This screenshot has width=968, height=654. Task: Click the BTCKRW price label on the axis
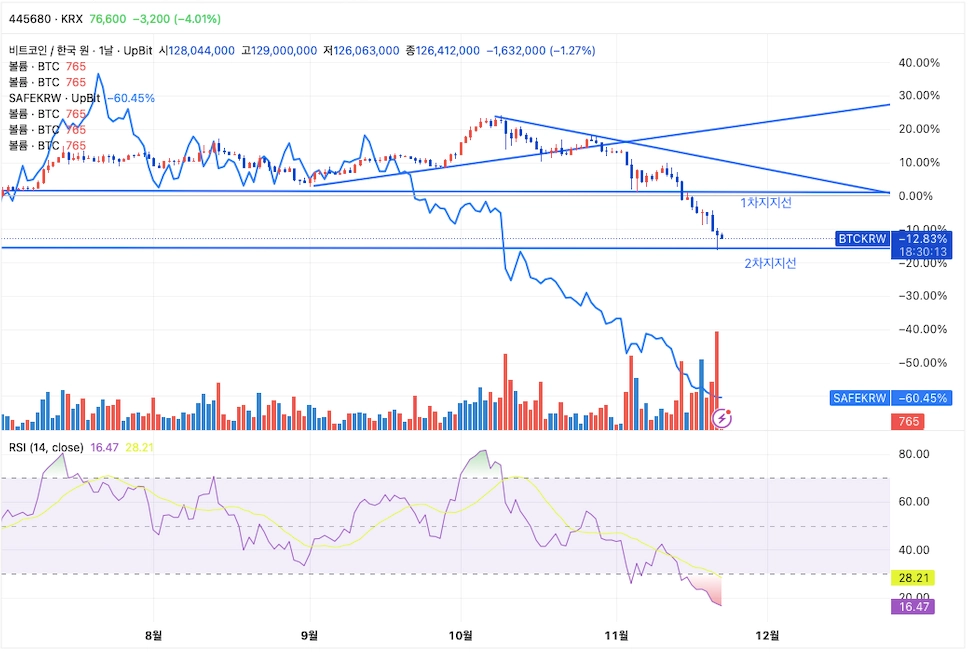click(x=862, y=238)
